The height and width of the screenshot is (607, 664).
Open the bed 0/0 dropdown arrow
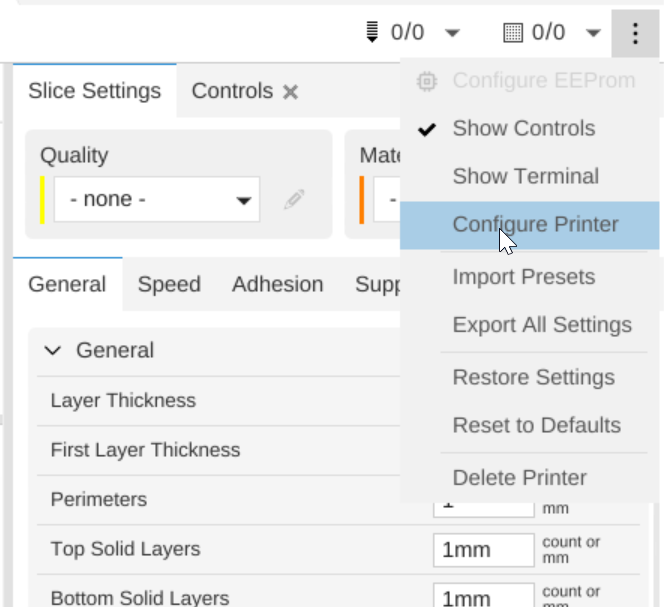click(593, 33)
